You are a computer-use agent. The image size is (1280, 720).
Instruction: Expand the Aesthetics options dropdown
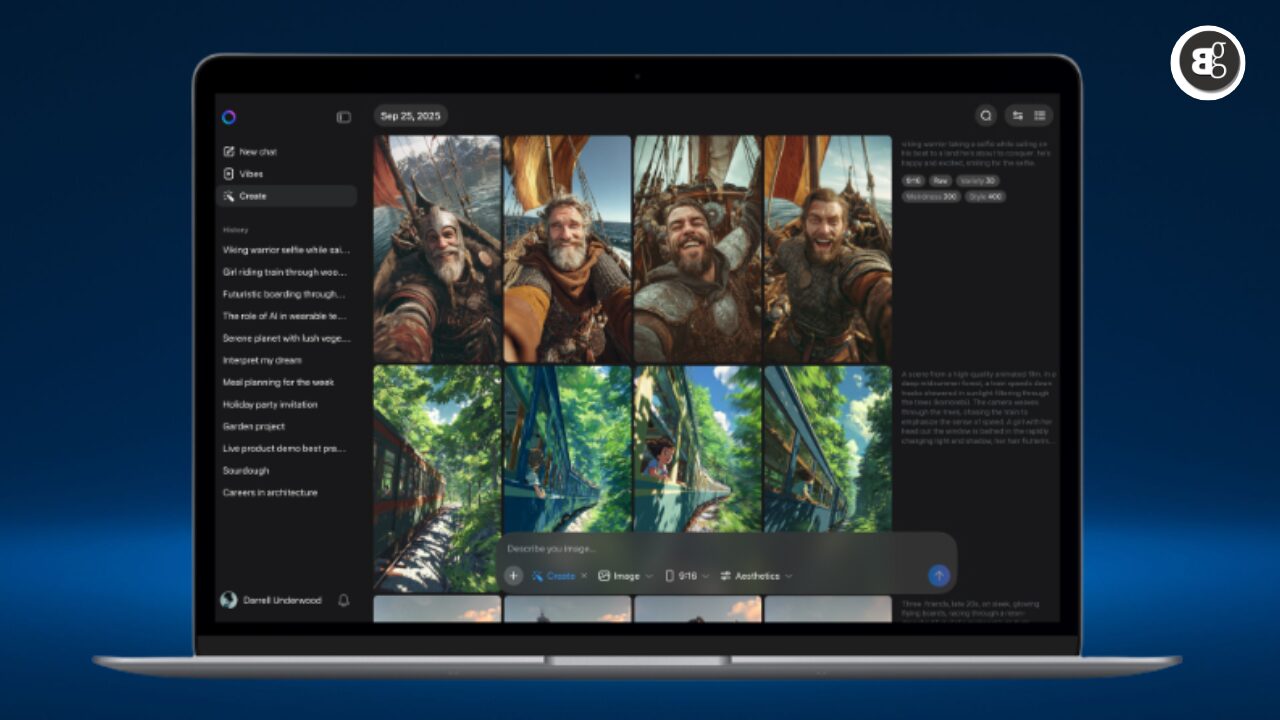[756, 576]
